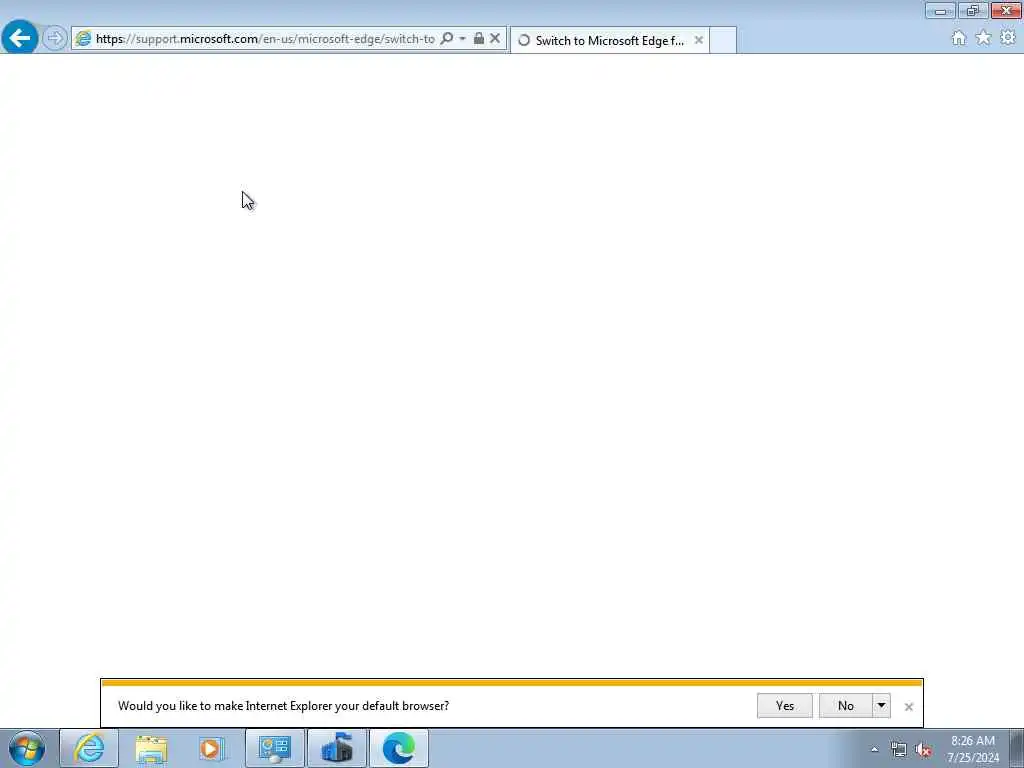Launch Windows Media Player from taskbar
Viewport: 1024px width, 768px height.
tap(212, 748)
